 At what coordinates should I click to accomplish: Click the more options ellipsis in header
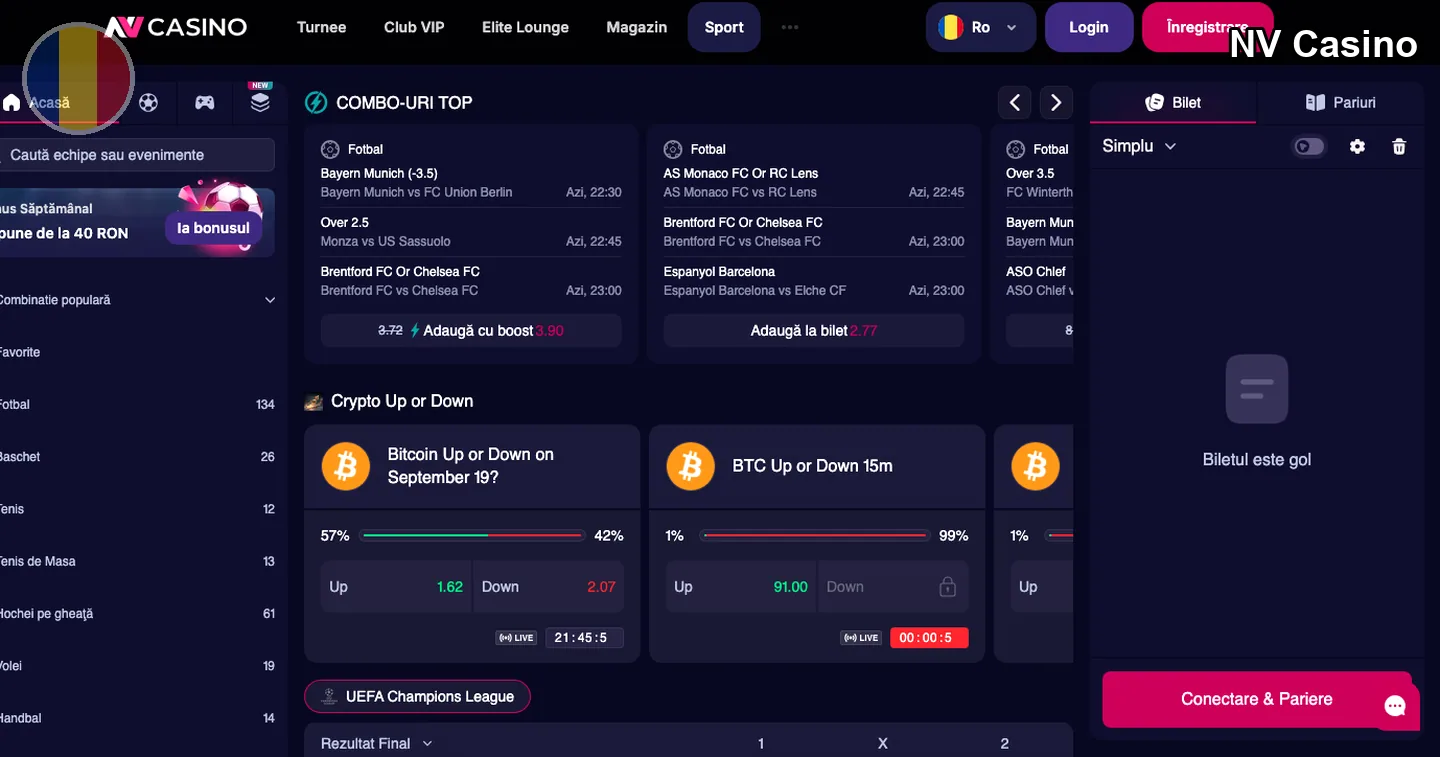[x=790, y=27]
